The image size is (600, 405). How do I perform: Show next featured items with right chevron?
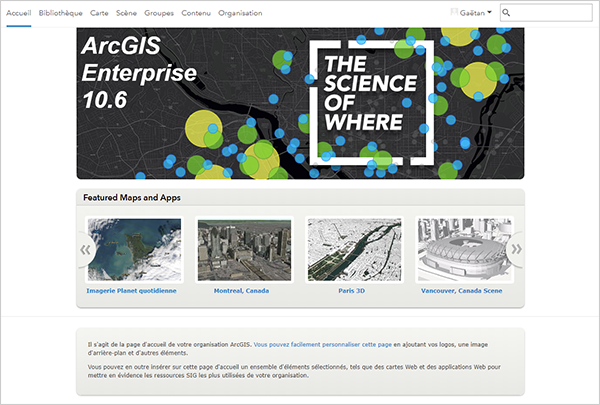click(x=516, y=249)
